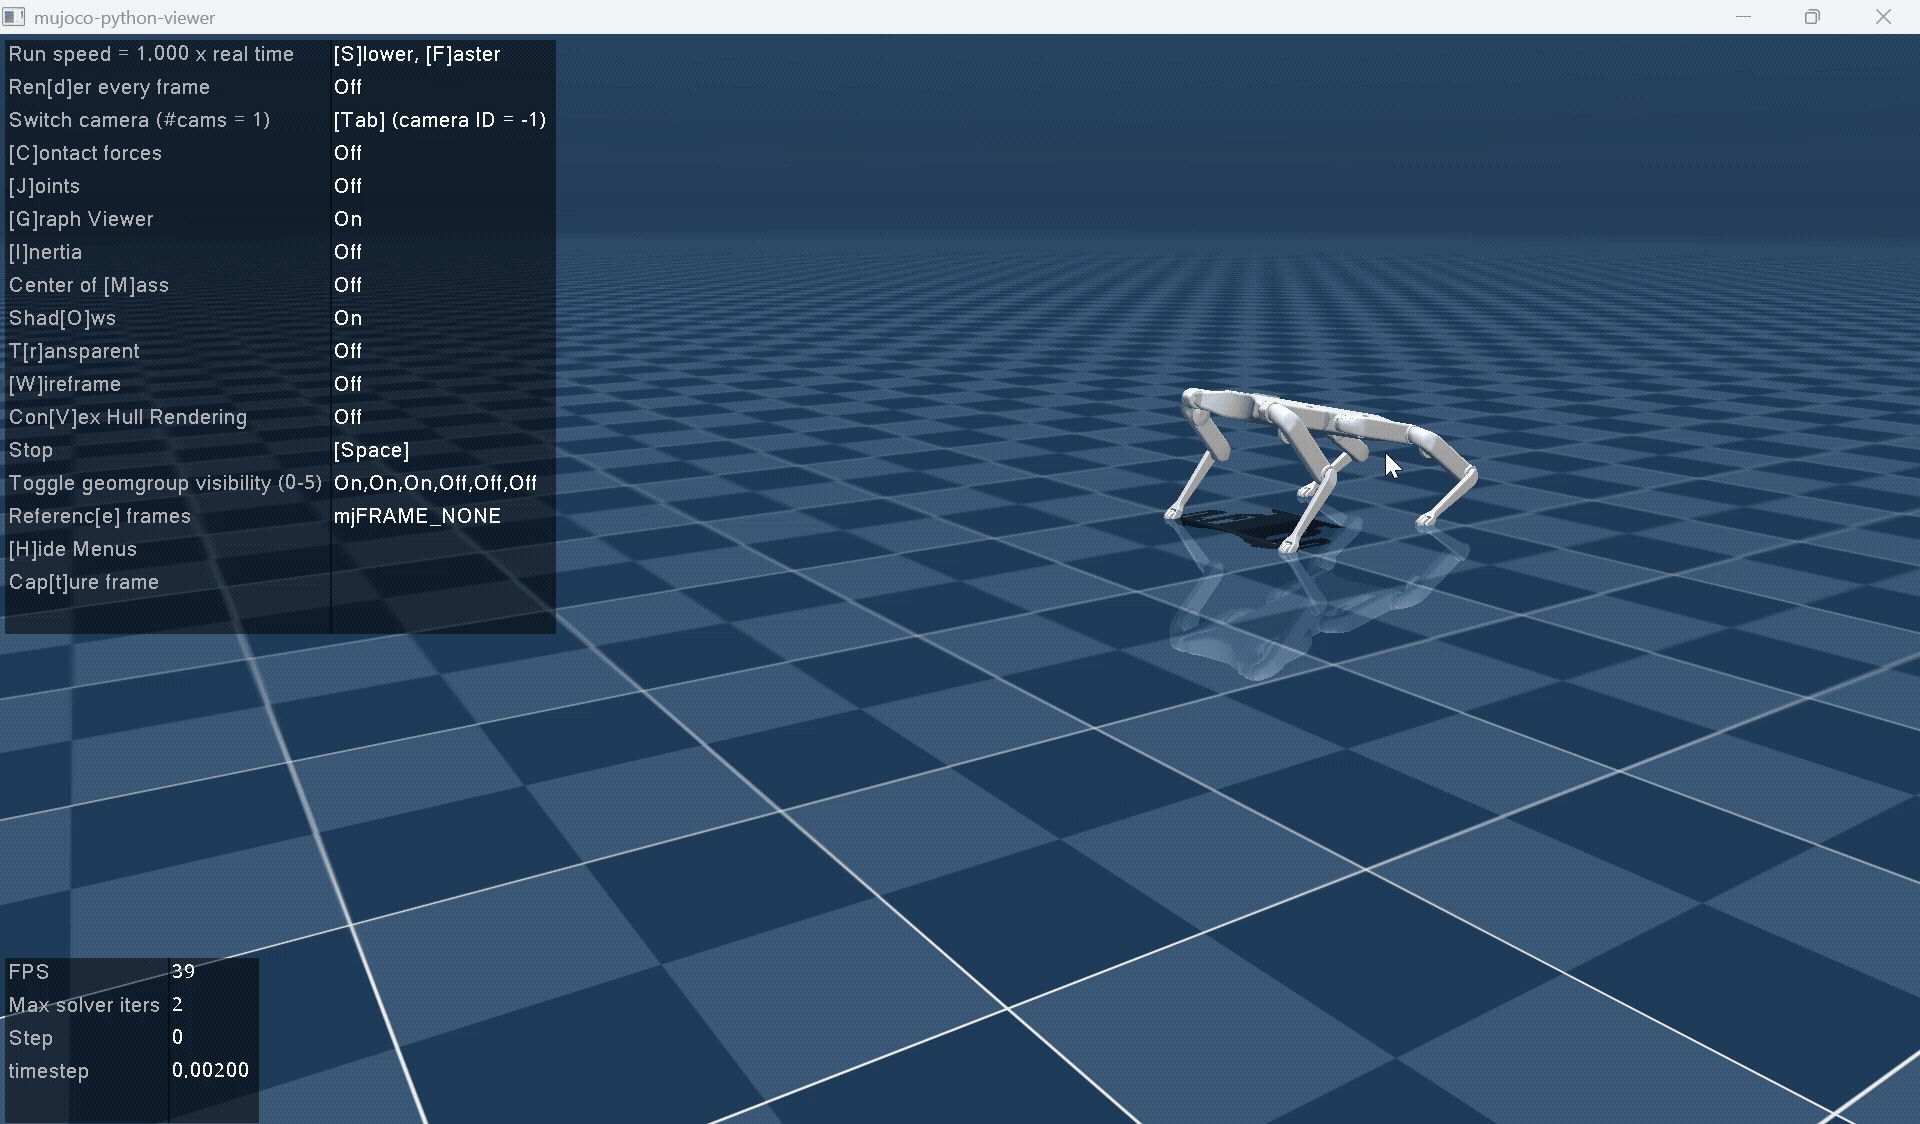Click Off value next to [C]ontact forces
The width and height of the screenshot is (1920, 1124).
click(348, 153)
